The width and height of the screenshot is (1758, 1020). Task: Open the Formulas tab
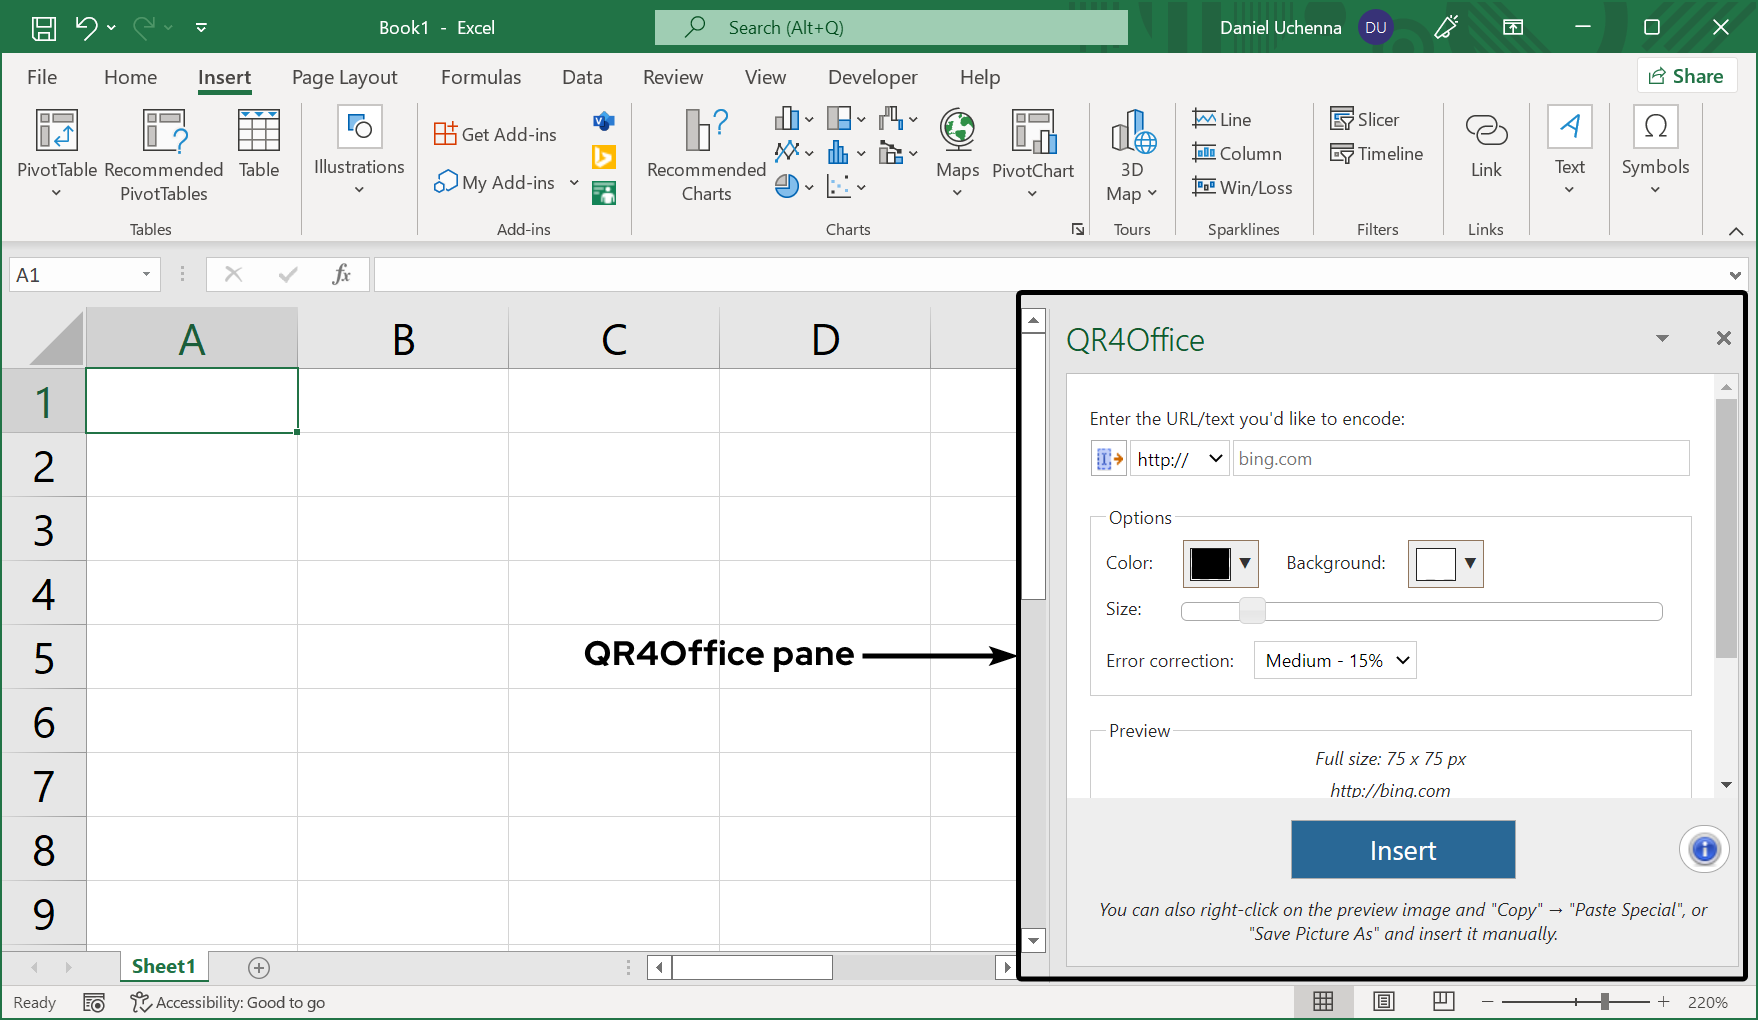[481, 77]
